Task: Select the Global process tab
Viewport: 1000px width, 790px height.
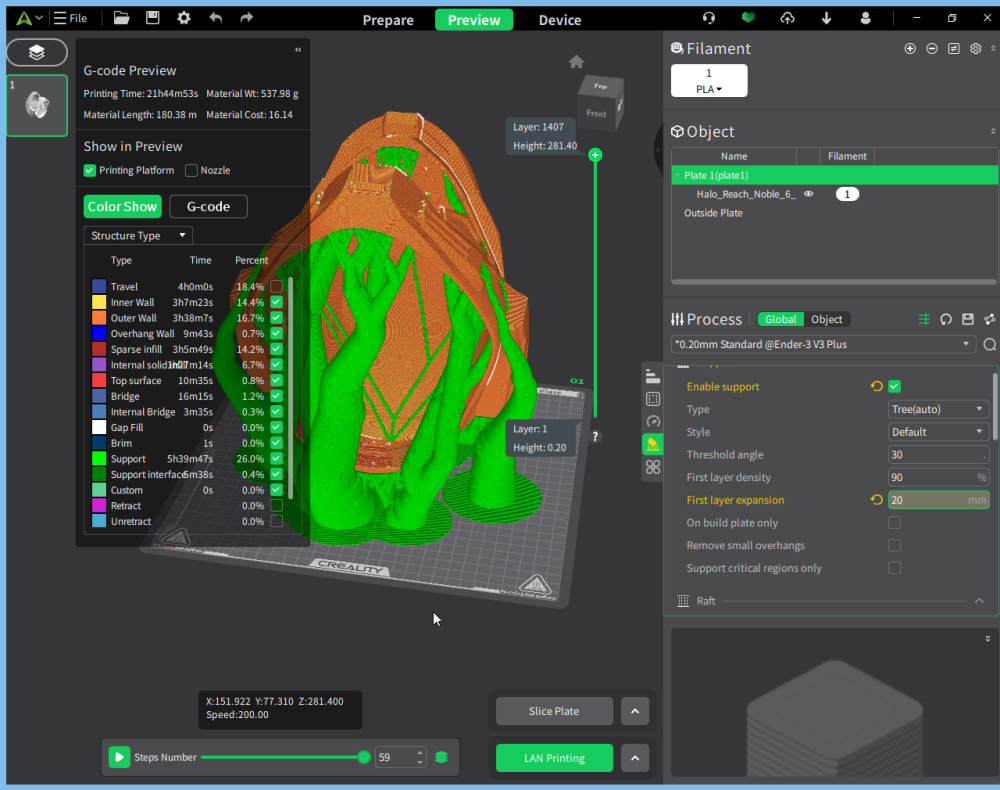Action: [781, 319]
